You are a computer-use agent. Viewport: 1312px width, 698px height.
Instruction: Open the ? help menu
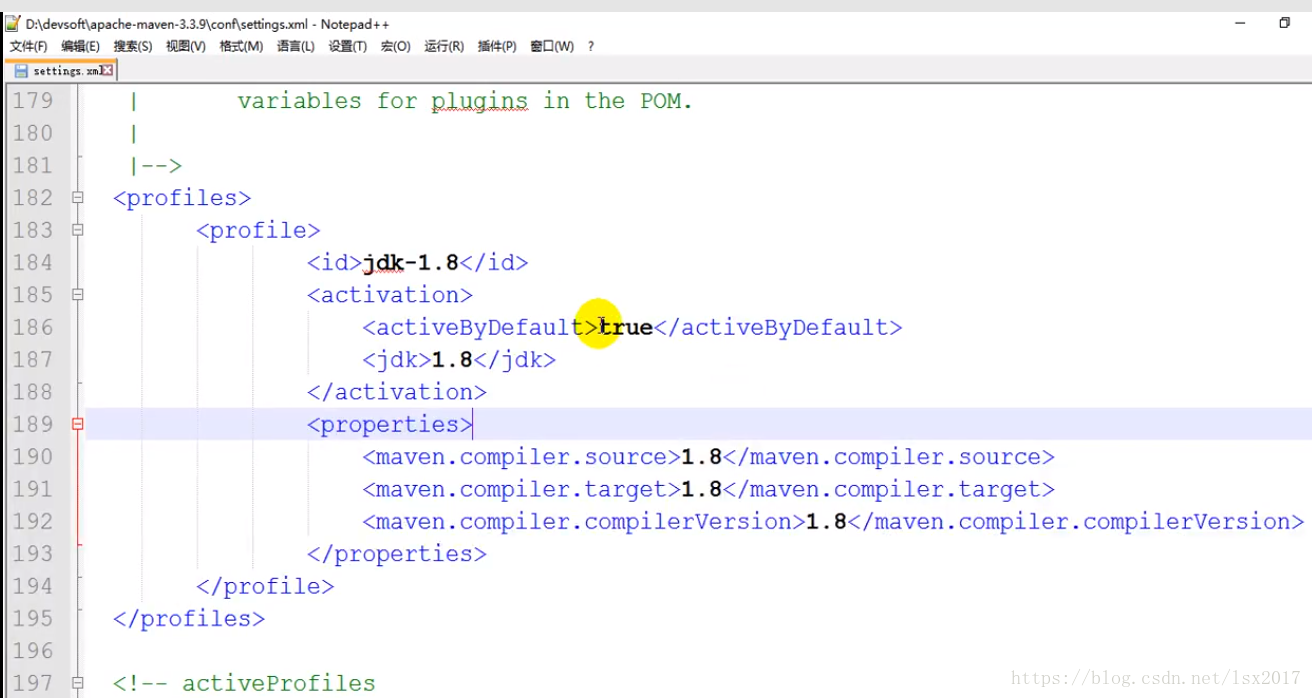pyautogui.click(x=591, y=46)
